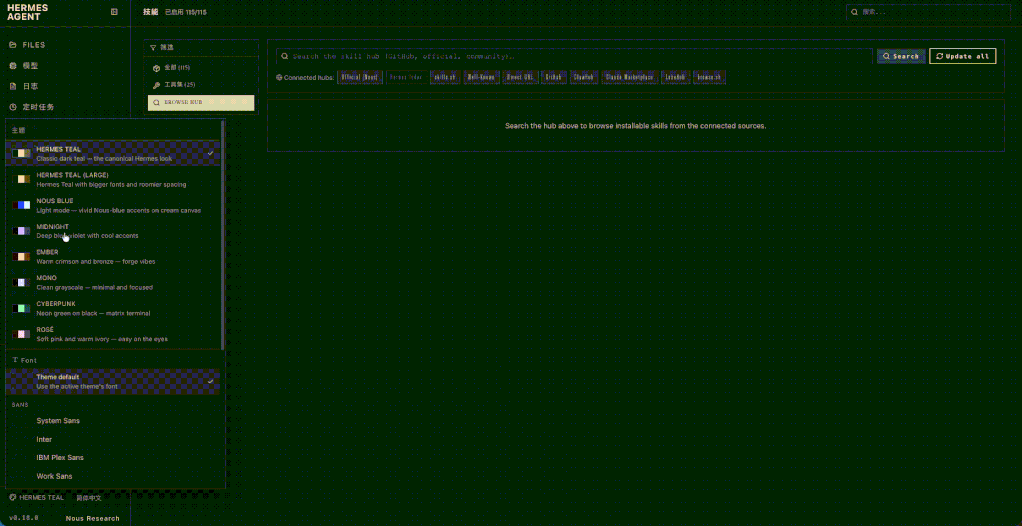This screenshot has height=526, width=1022.
Task: Choose the 工具集 (25) wrench icon
Action: coord(156,85)
